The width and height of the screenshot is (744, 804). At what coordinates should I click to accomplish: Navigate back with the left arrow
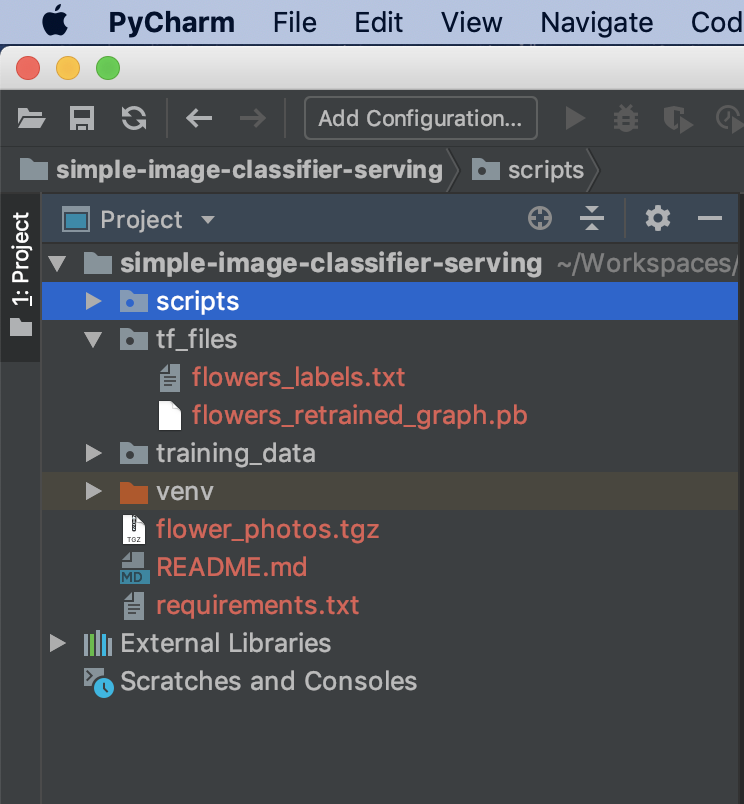pos(199,119)
